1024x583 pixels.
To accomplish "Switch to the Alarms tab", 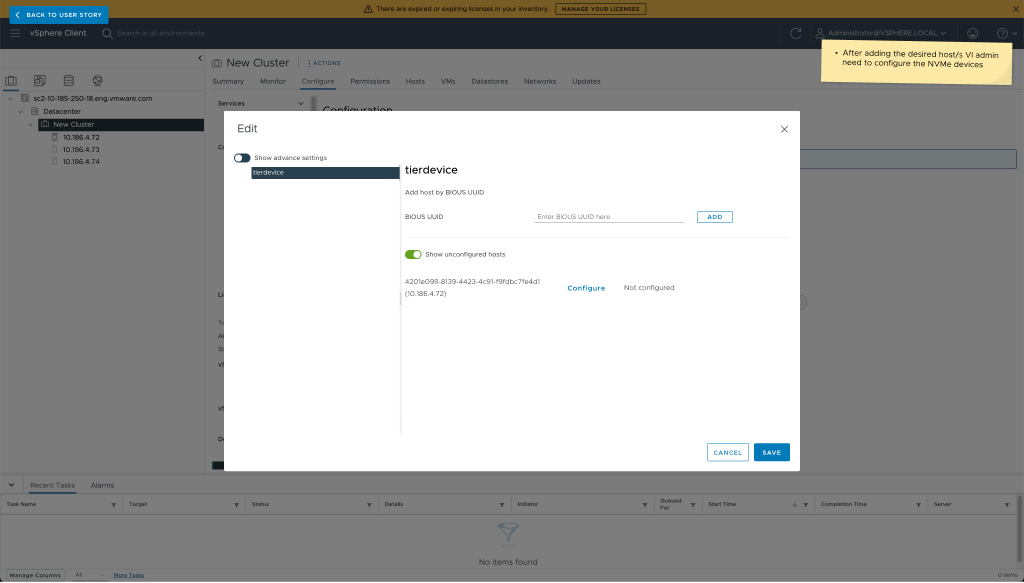I will click(x=101, y=485).
